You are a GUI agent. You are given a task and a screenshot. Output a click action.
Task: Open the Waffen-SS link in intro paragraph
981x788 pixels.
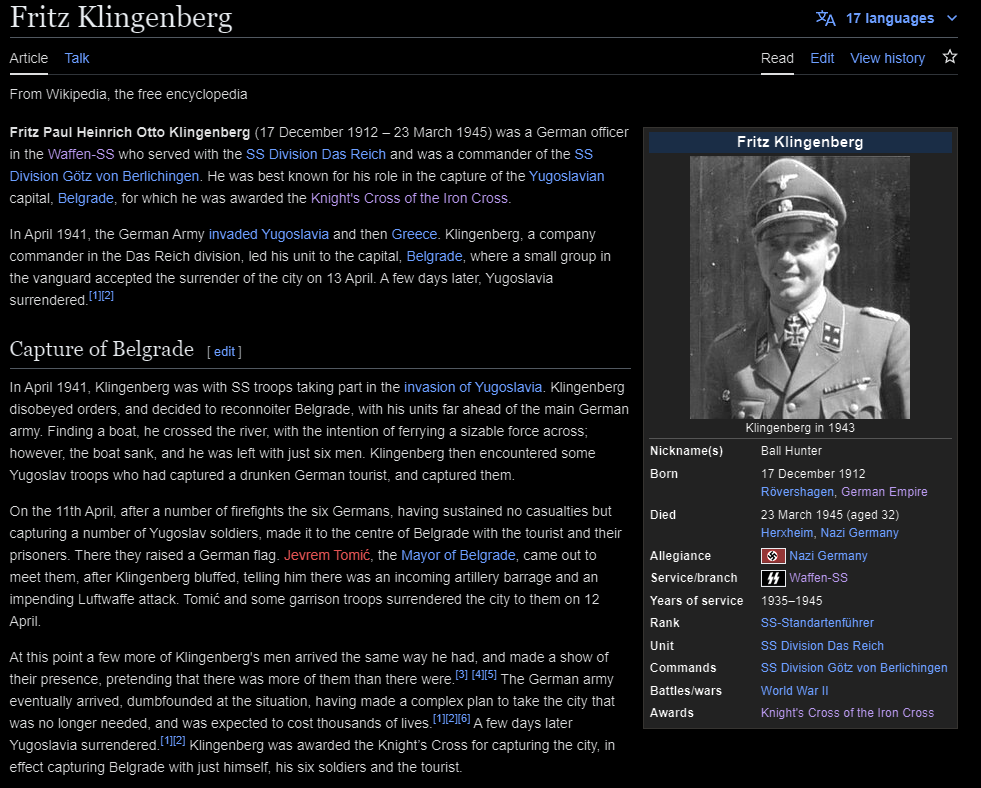[81, 154]
